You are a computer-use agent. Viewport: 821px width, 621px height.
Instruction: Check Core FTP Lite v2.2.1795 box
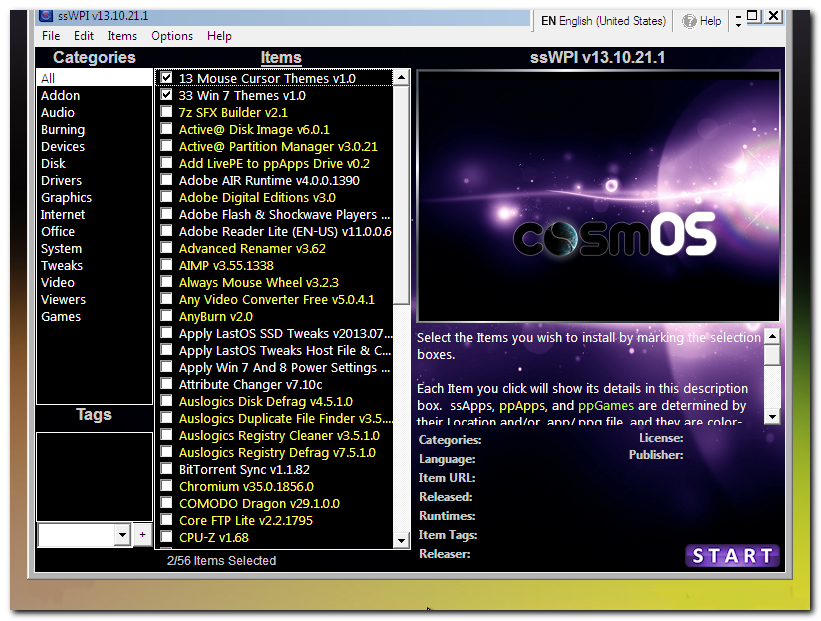166,520
